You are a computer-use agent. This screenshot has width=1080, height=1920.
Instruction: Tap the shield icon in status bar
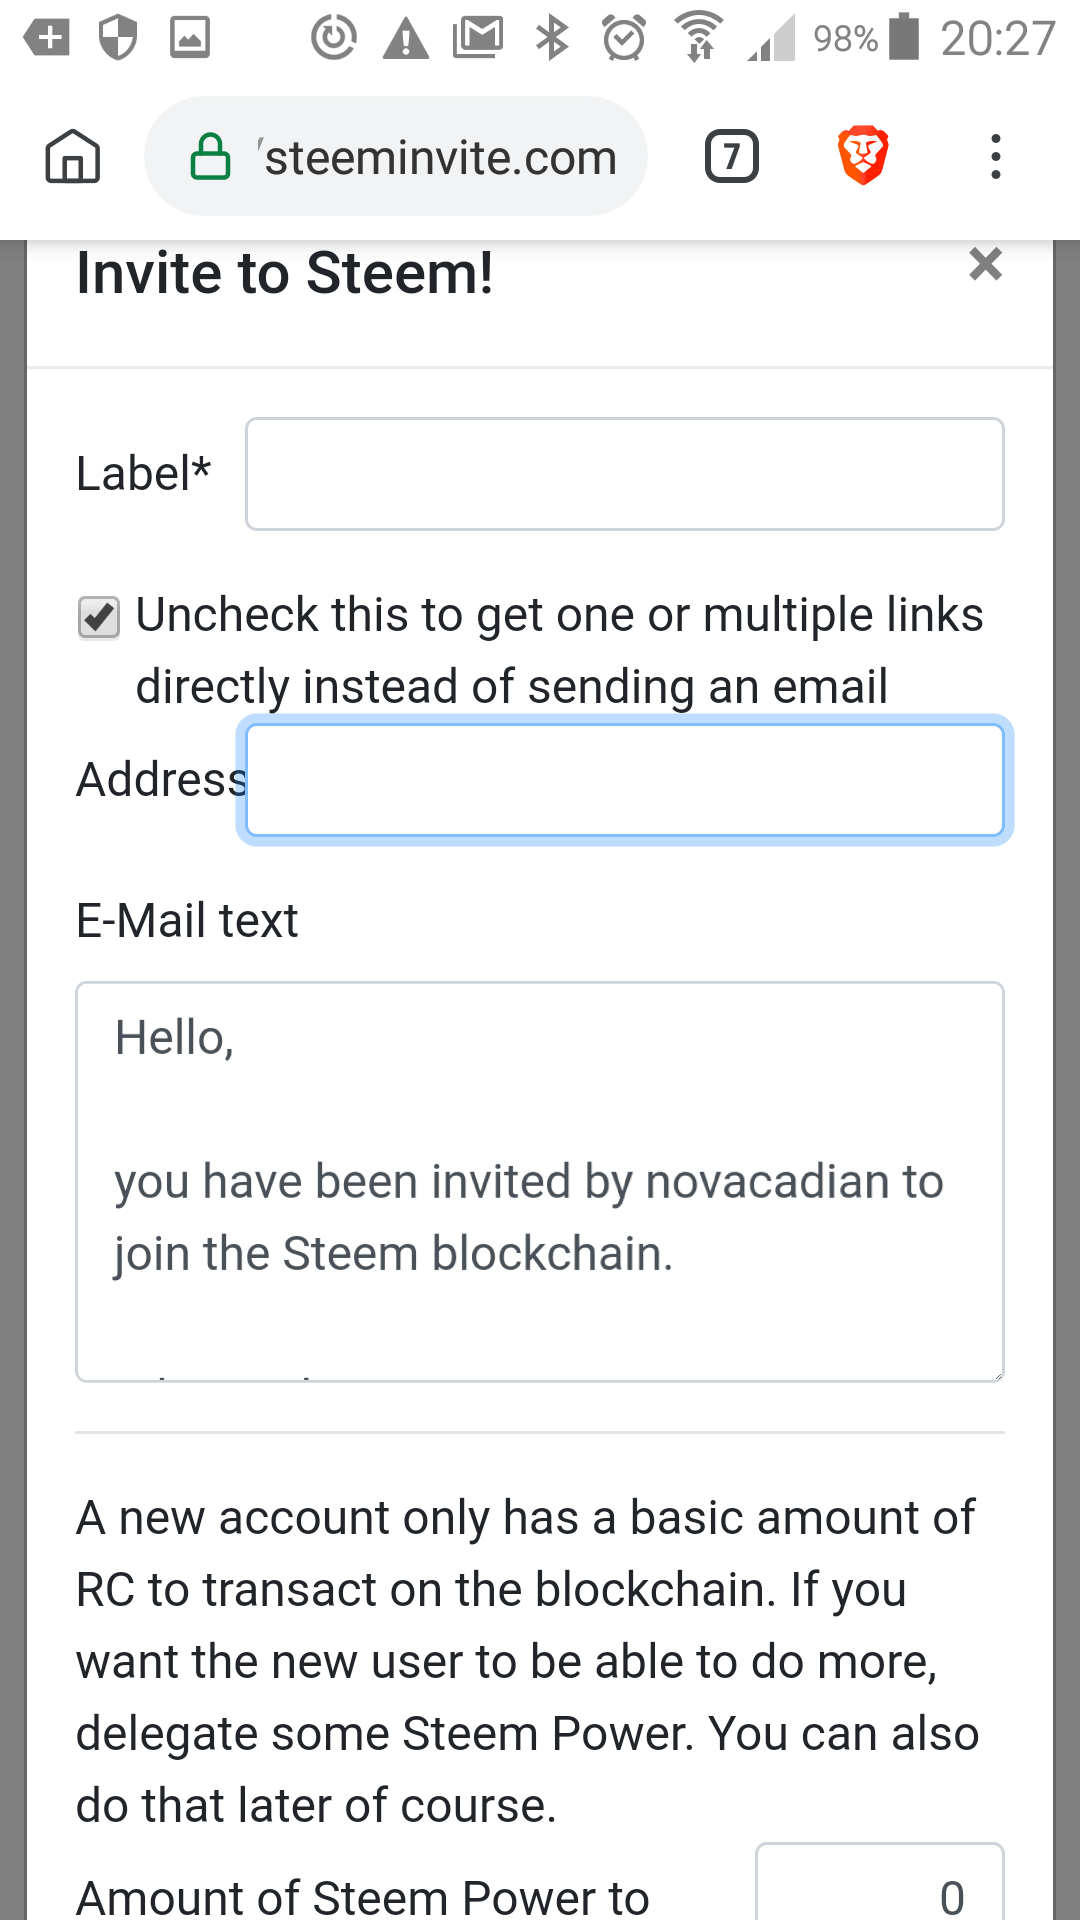pos(118,39)
